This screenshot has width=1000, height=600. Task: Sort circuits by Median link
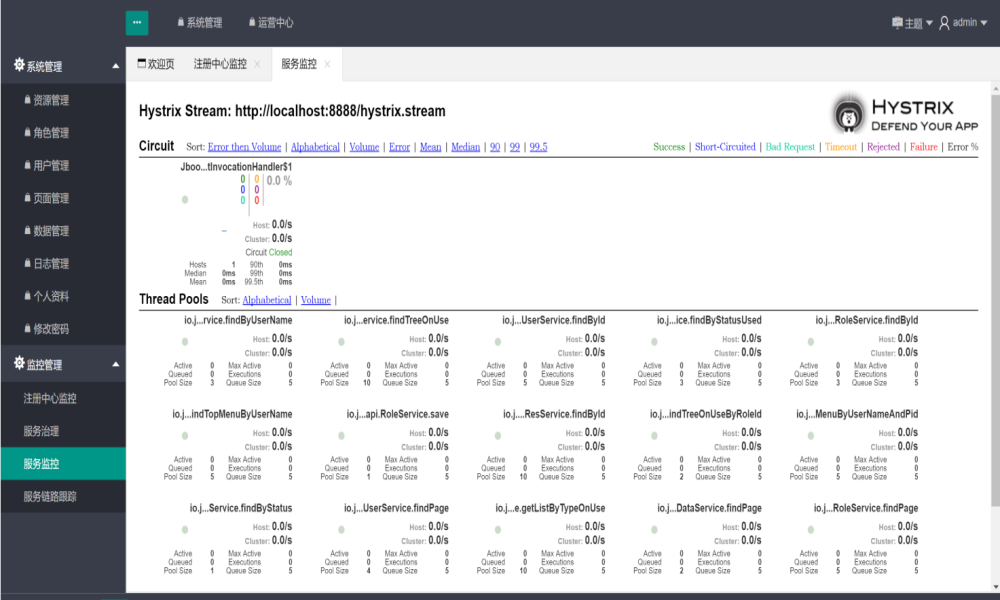coord(465,147)
